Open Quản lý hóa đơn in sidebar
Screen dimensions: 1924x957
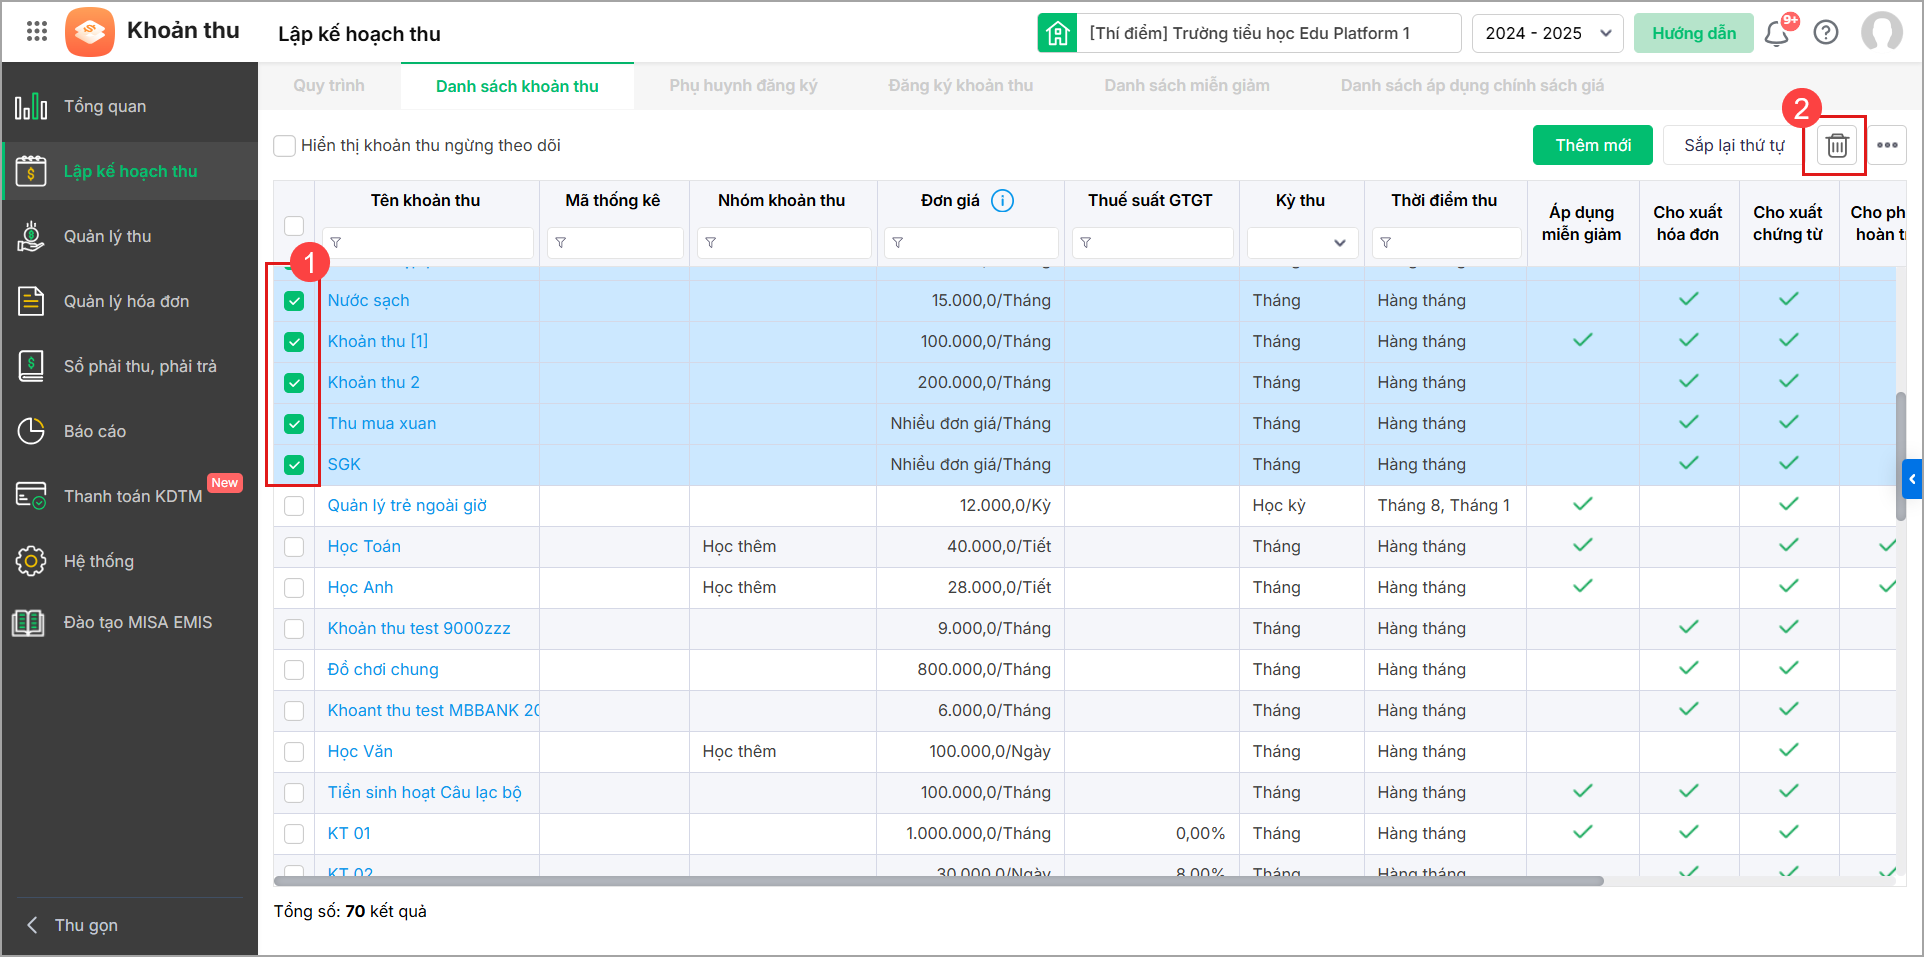coord(126,301)
